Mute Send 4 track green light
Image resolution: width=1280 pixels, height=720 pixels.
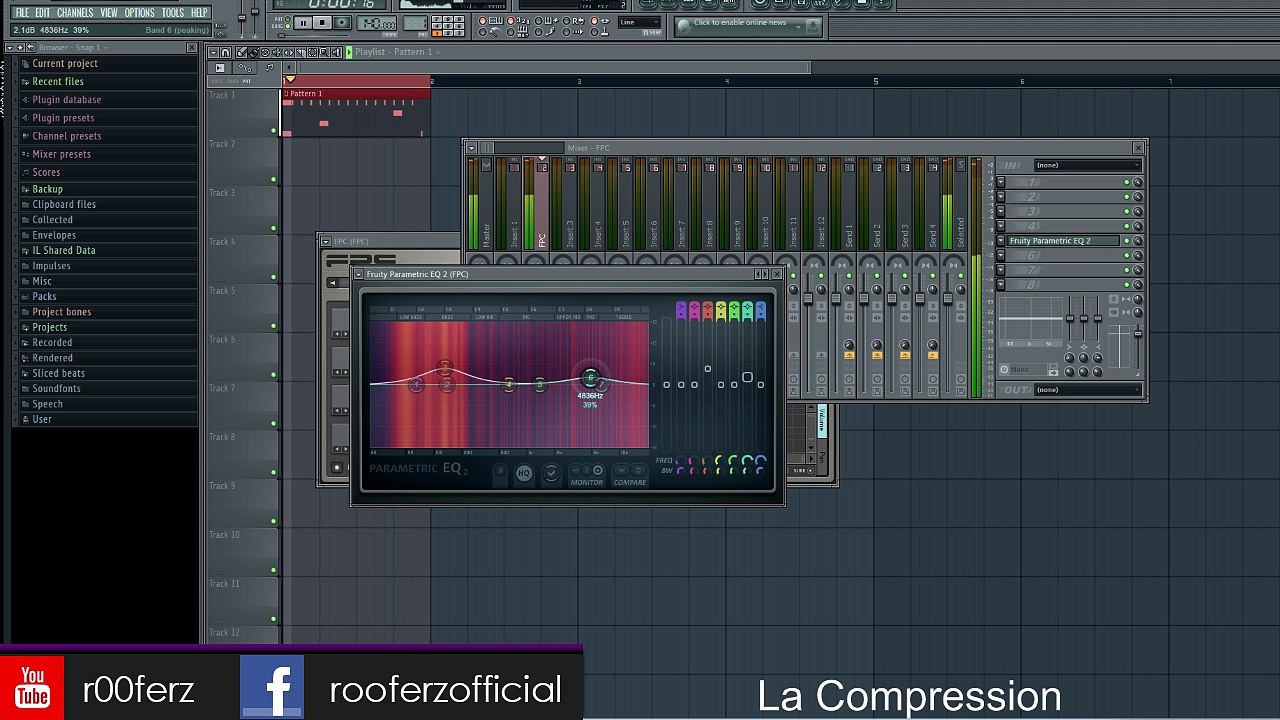pos(933,276)
